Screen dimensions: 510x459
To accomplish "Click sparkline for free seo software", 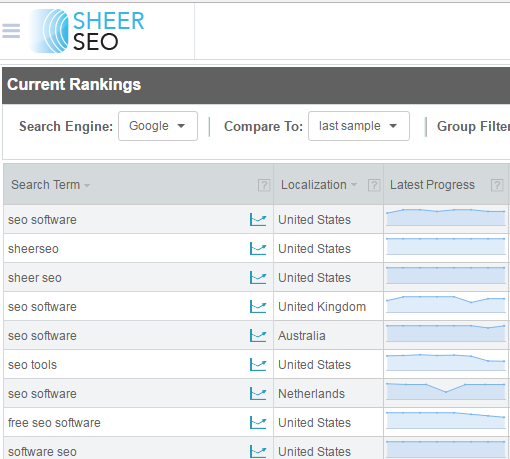I will (446, 420).
